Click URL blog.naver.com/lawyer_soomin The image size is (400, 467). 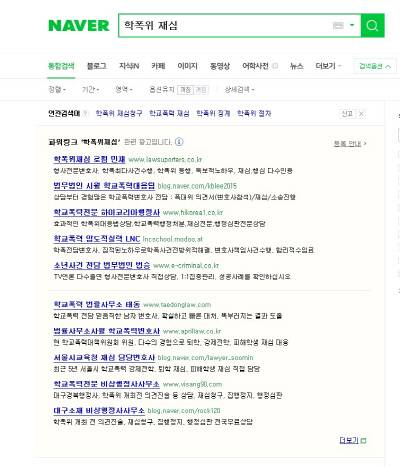pyautogui.click(x=205, y=358)
